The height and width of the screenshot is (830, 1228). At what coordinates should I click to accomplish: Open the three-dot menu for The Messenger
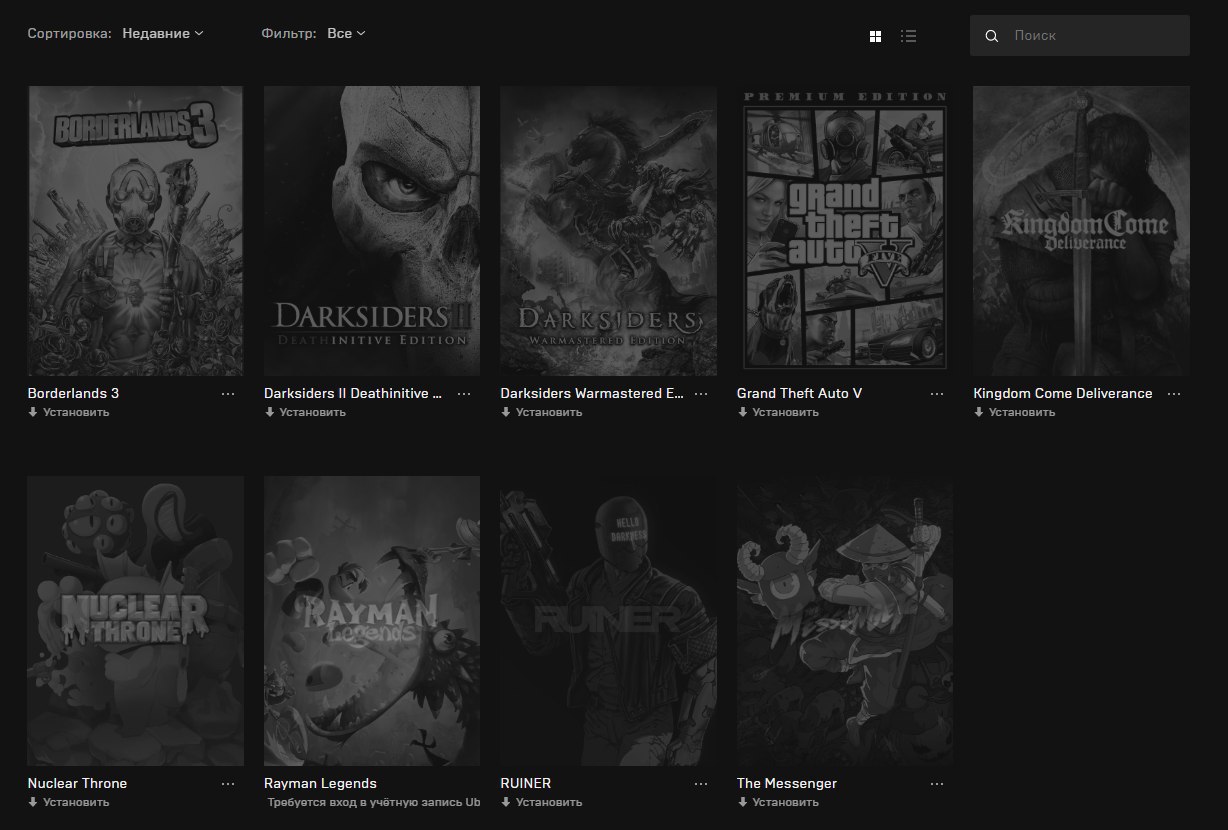point(937,784)
